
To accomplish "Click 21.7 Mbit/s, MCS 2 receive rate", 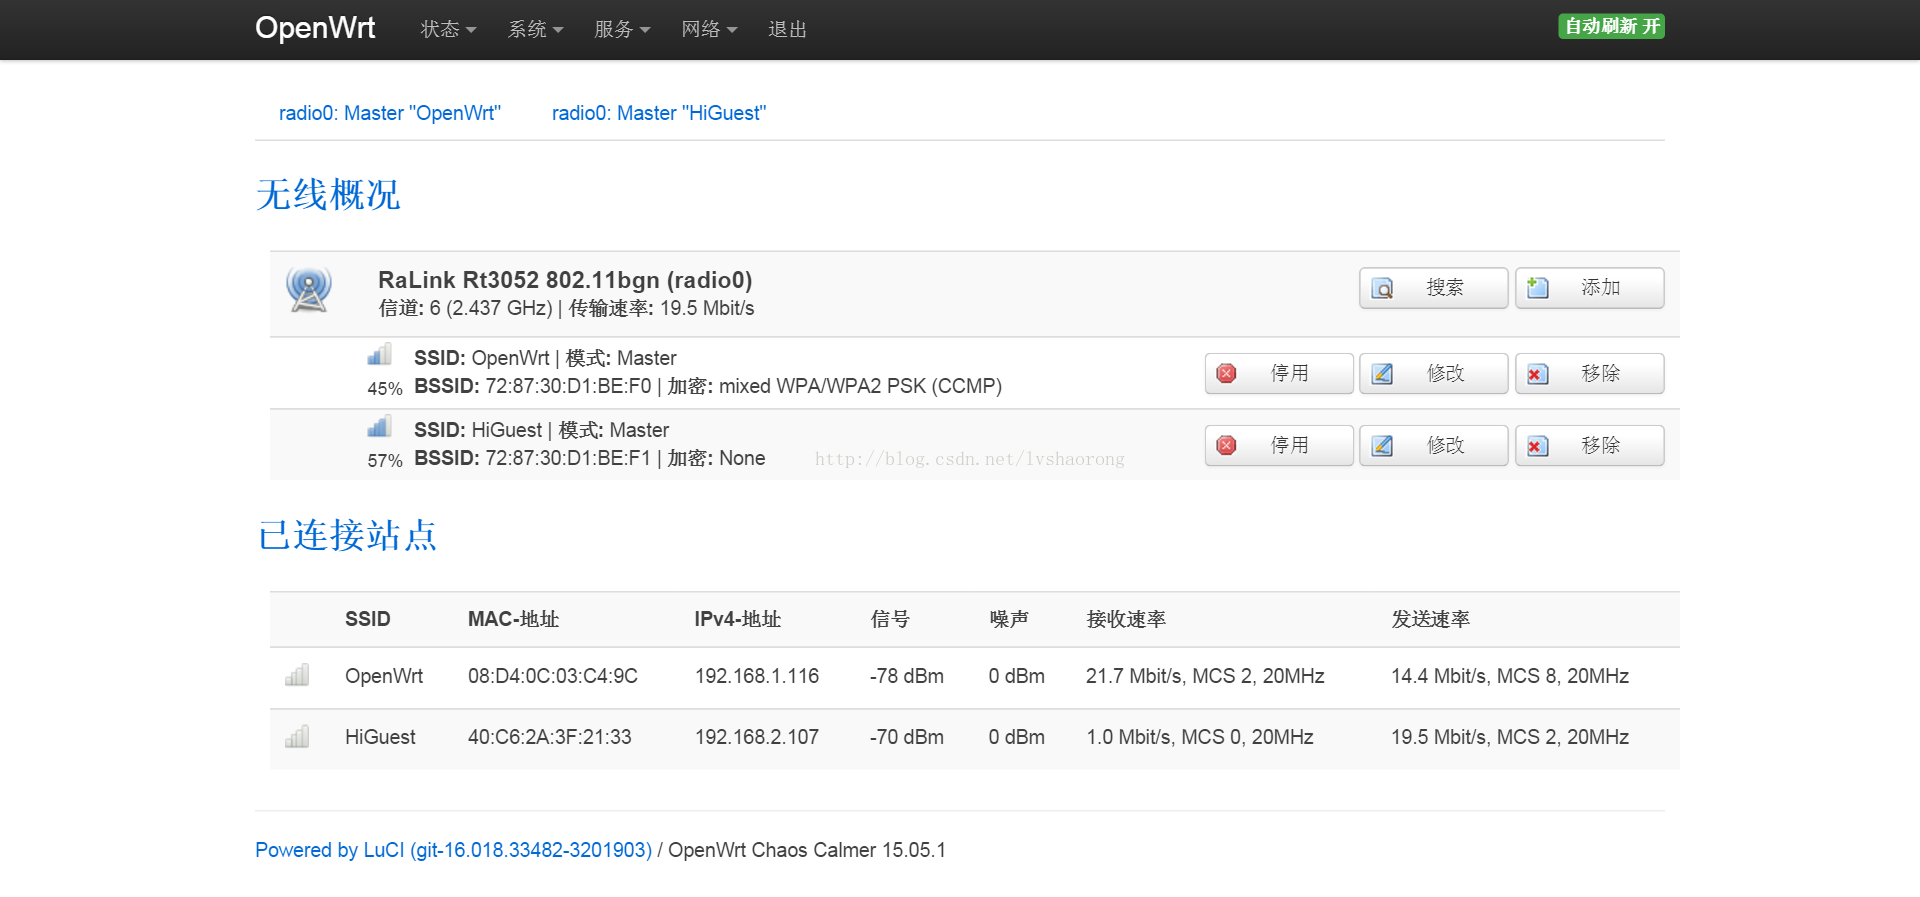I will pyautogui.click(x=1205, y=676).
